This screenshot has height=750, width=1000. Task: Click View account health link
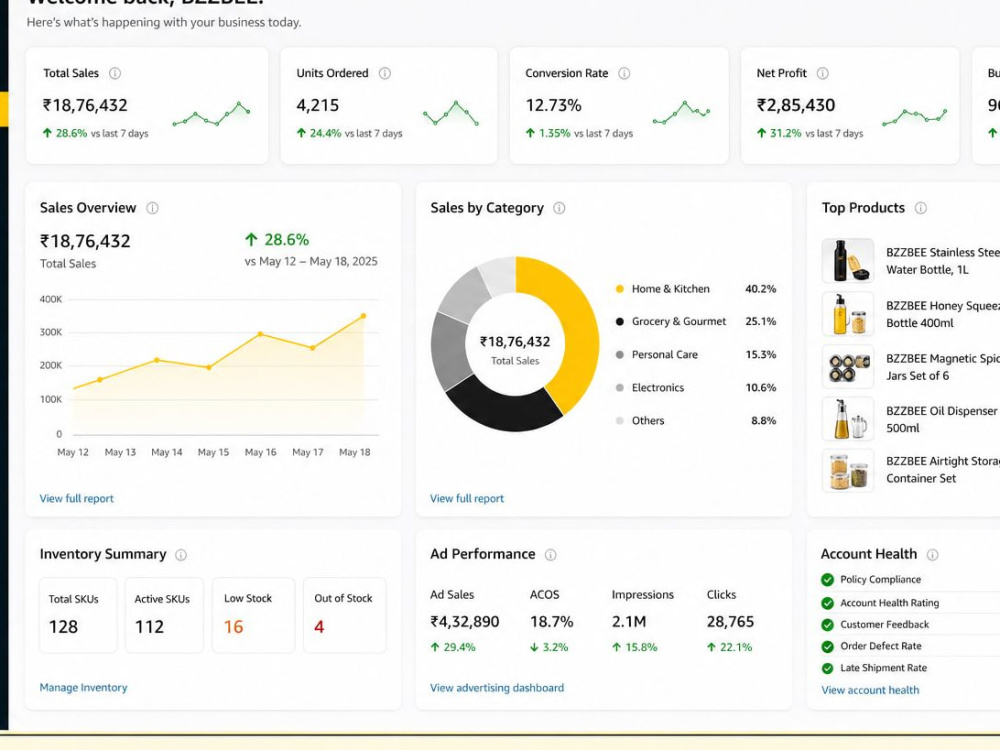pyautogui.click(x=871, y=690)
